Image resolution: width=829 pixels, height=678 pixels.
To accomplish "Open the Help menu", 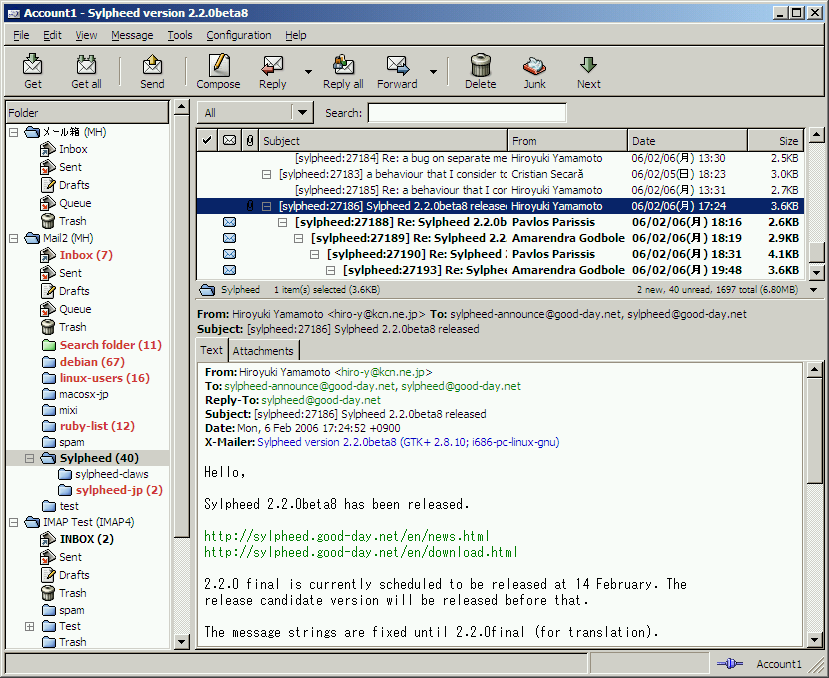I will coord(296,35).
